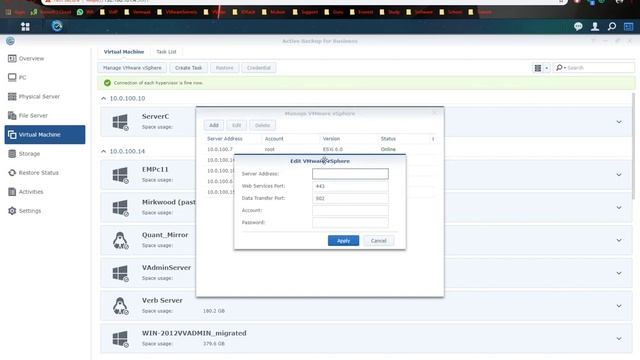
Task: Close the Manage VMware vSphere dialog
Action: [435, 113]
